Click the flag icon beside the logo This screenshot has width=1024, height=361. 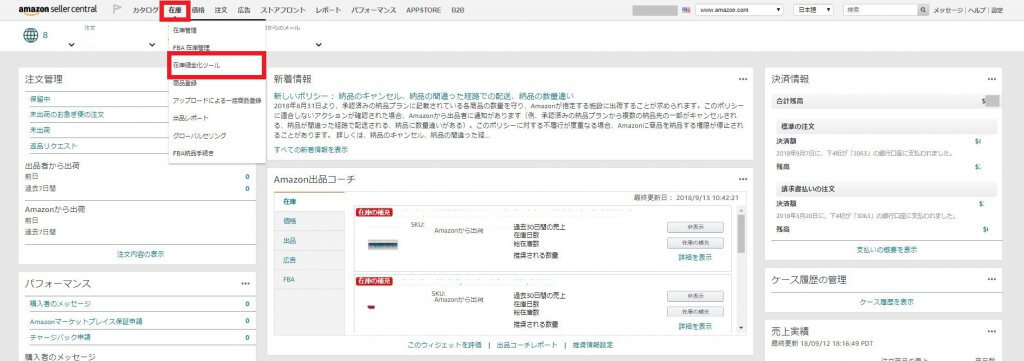pyautogui.click(x=118, y=10)
